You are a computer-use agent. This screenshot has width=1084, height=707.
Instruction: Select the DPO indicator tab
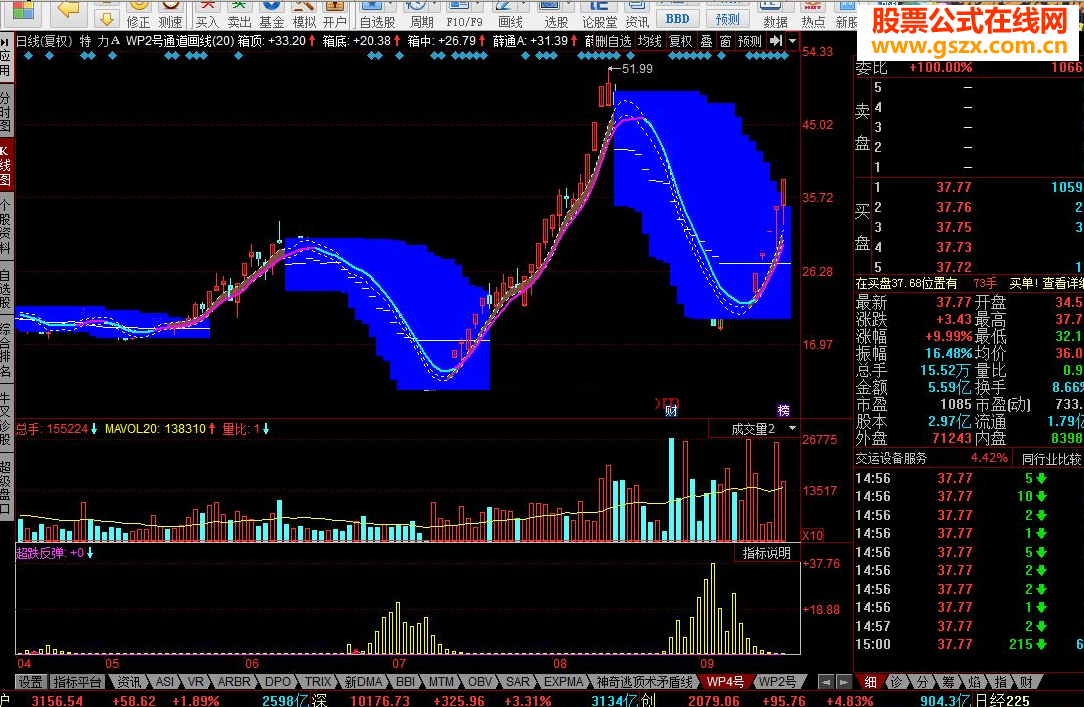[277, 682]
